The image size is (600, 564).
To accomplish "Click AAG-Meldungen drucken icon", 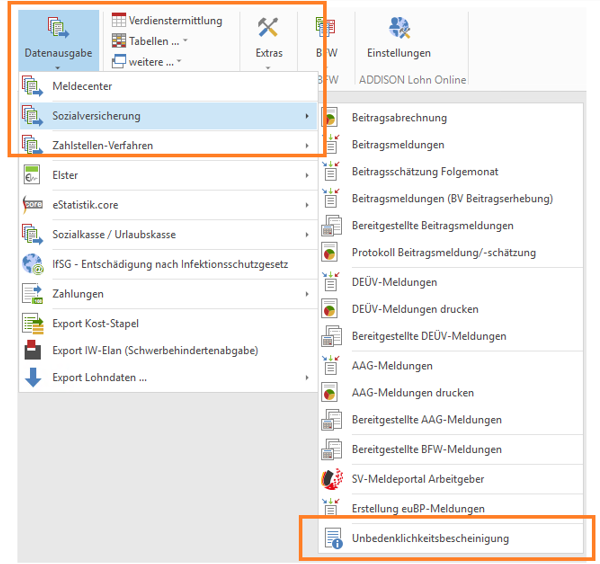I will point(330,393).
